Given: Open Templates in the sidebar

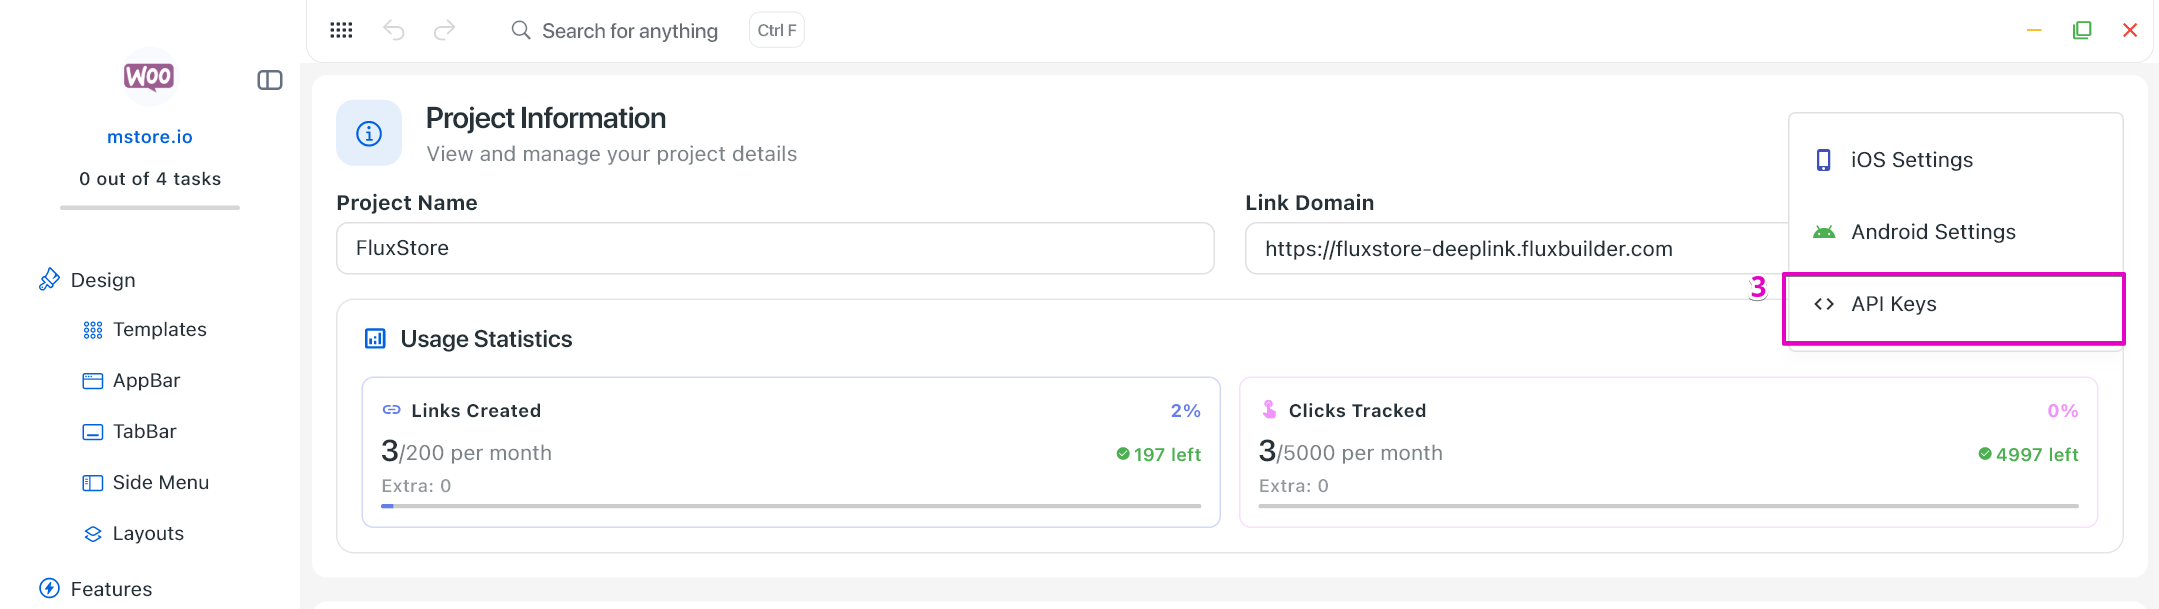Looking at the screenshot, I should pyautogui.click(x=159, y=330).
